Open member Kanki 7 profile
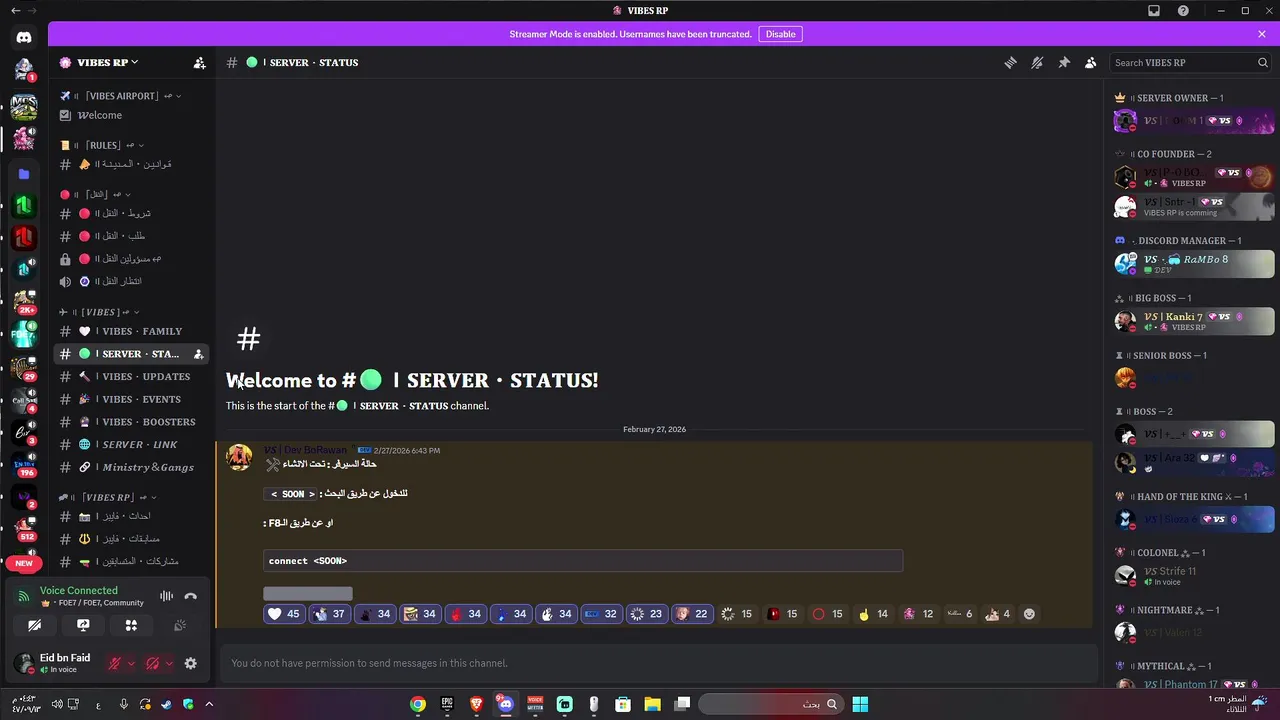 (x=1194, y=321)
